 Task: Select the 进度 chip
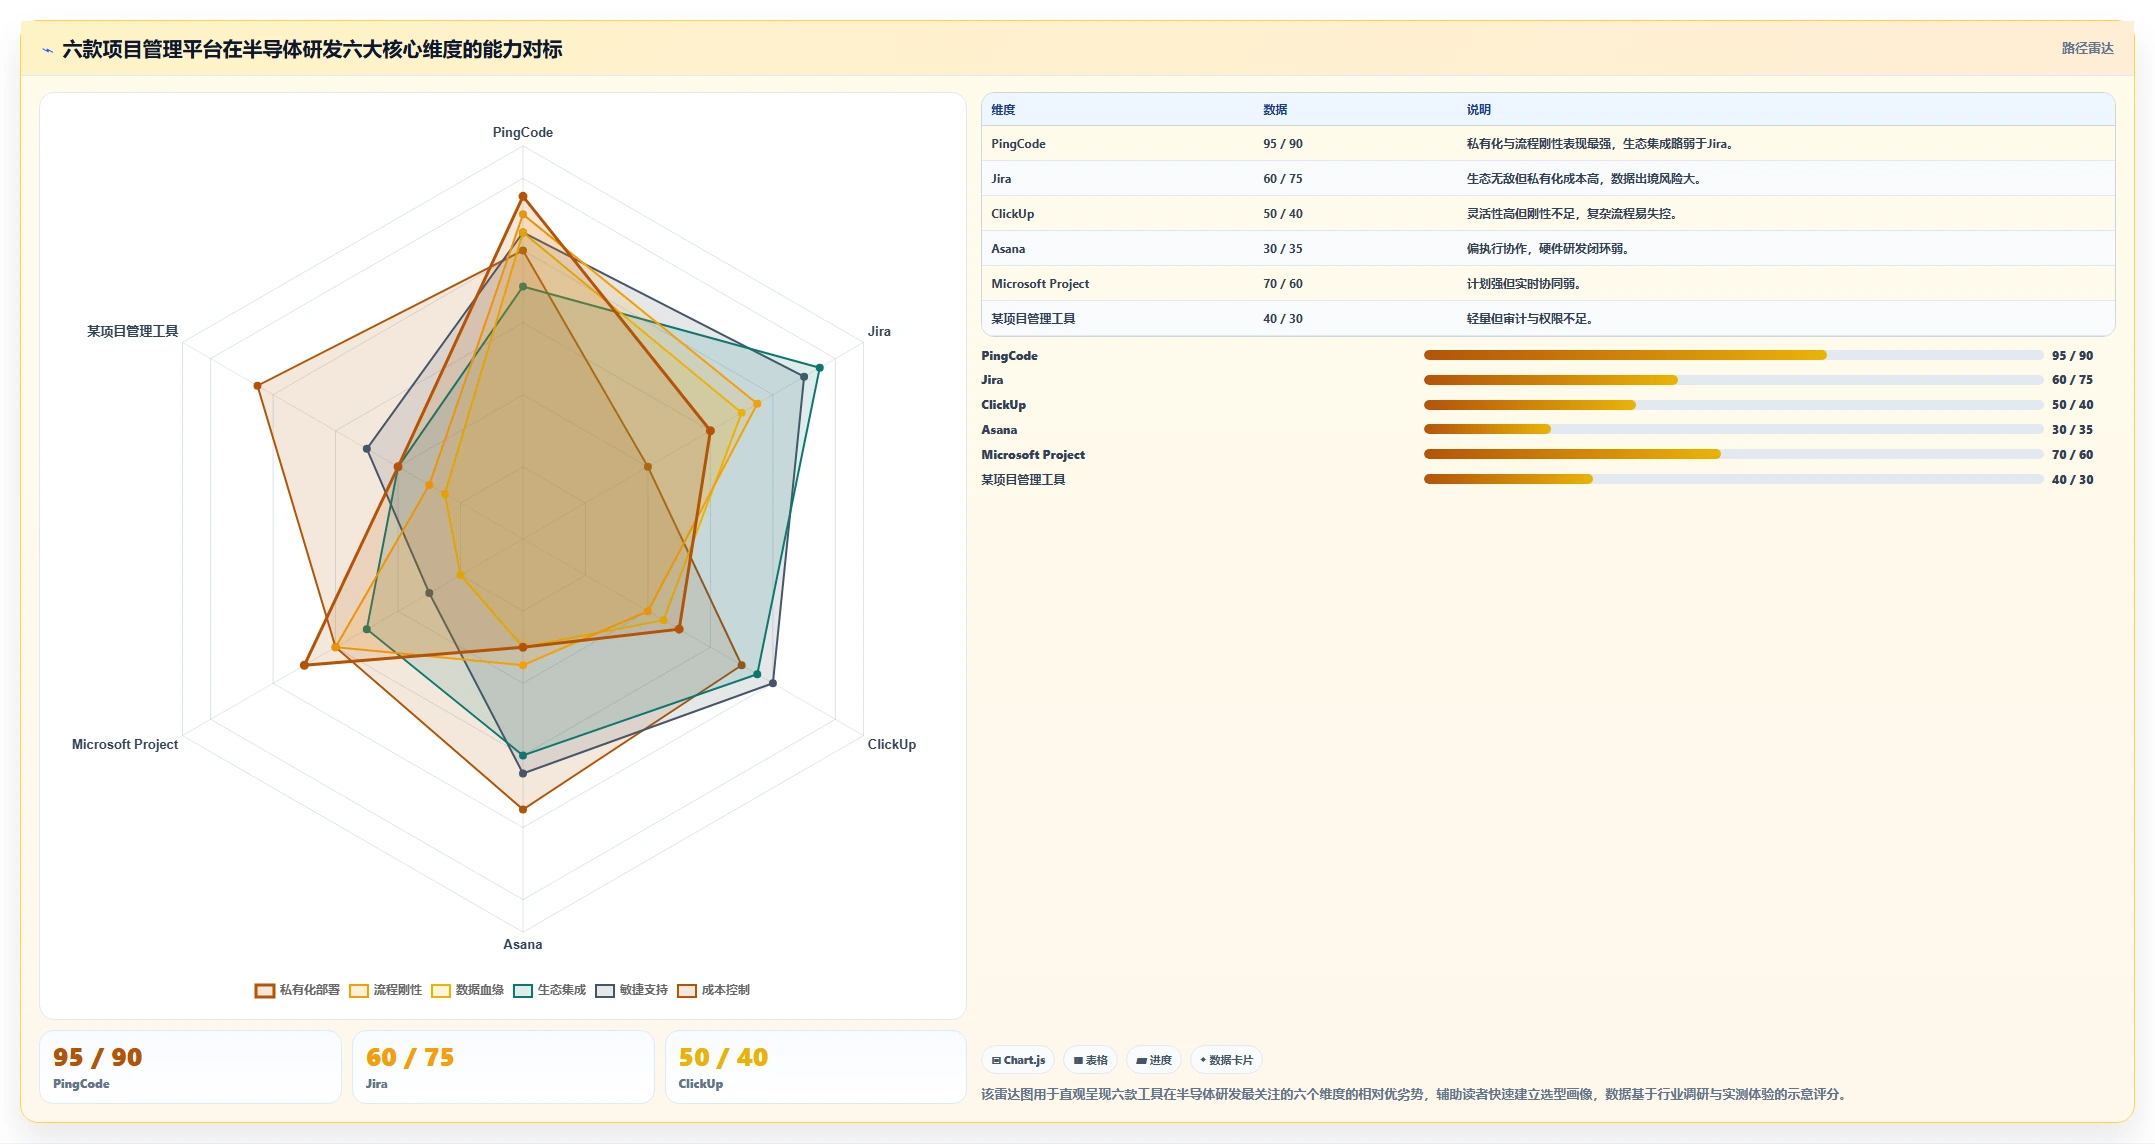1153,1060
